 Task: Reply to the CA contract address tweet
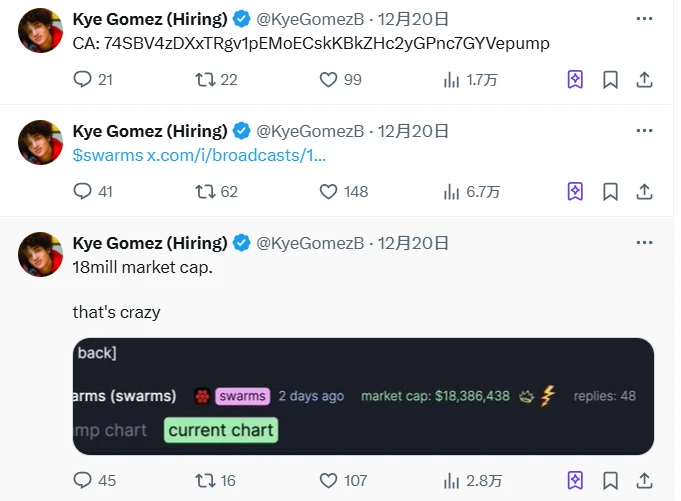click(x=82, y=80)
